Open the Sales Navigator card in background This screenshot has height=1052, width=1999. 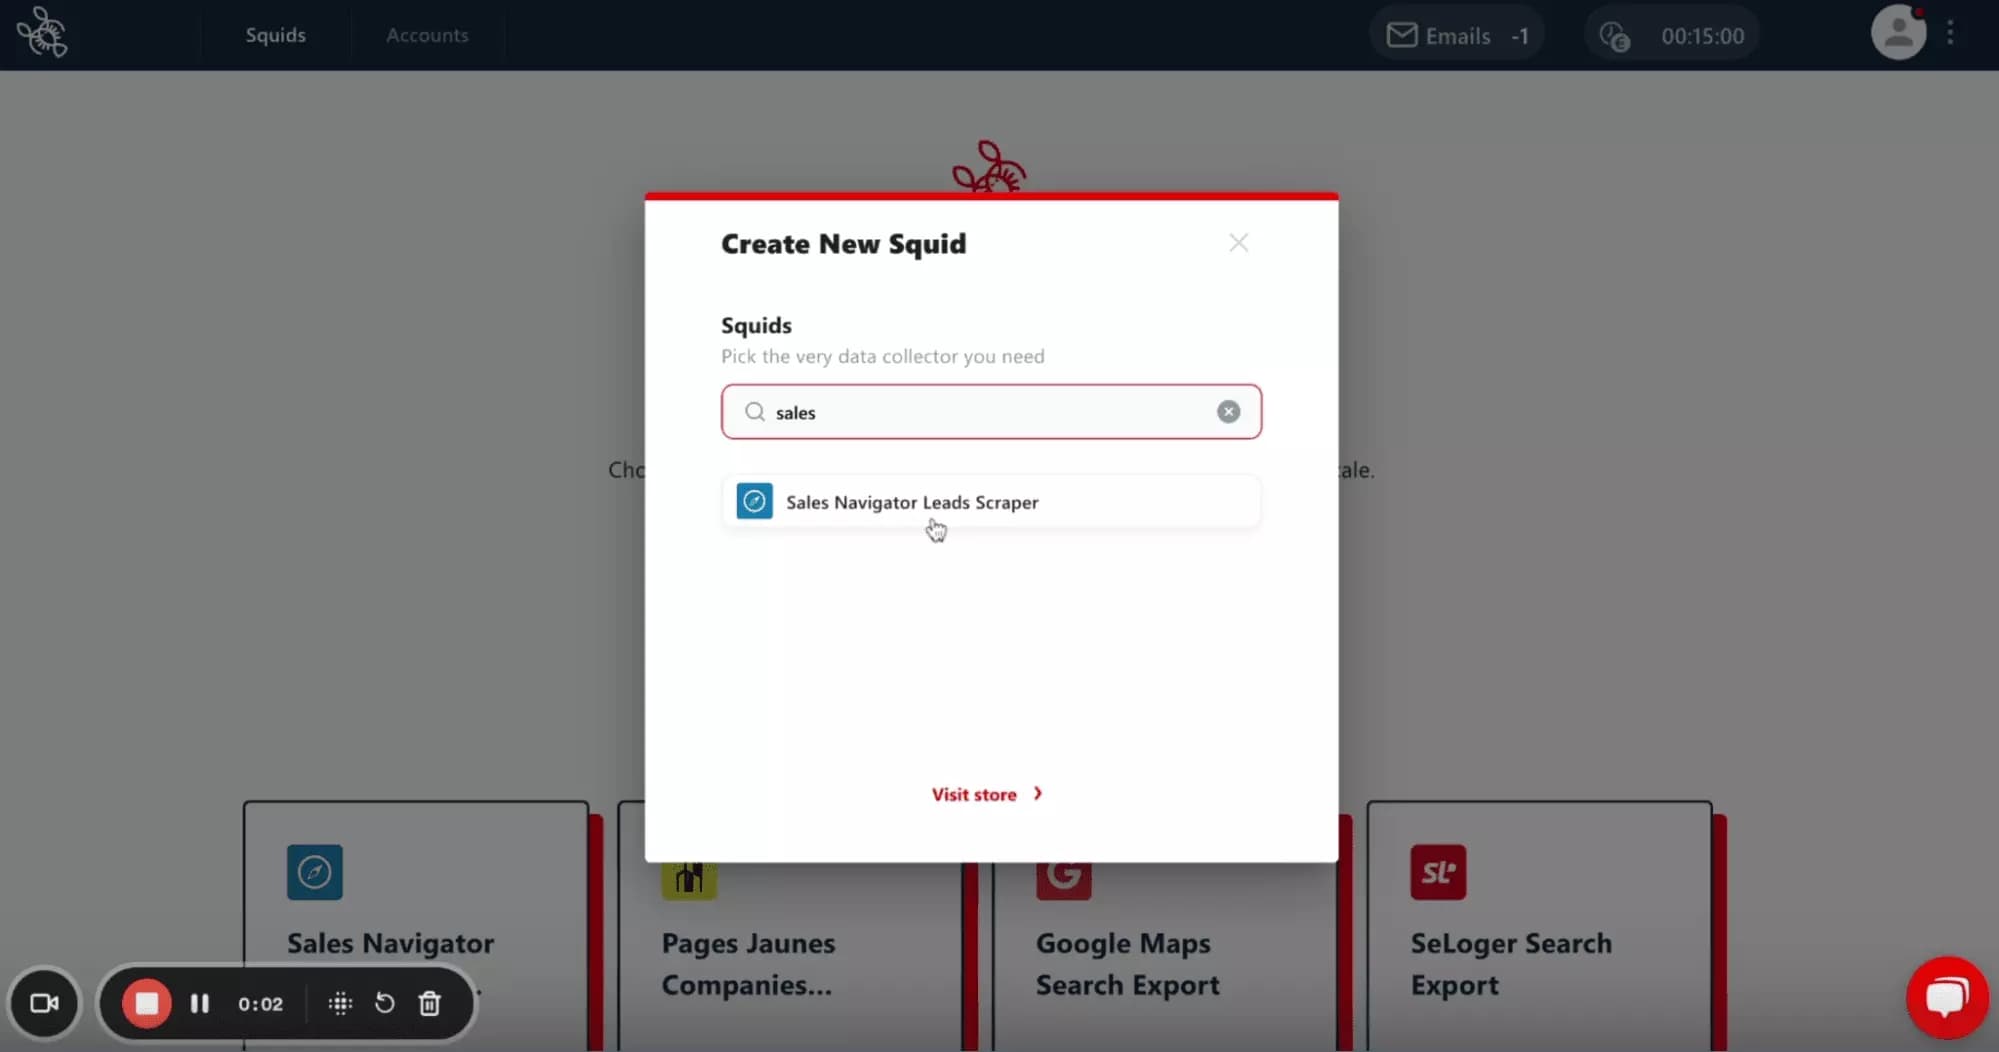pyautogui.click(x=416, y=925)
